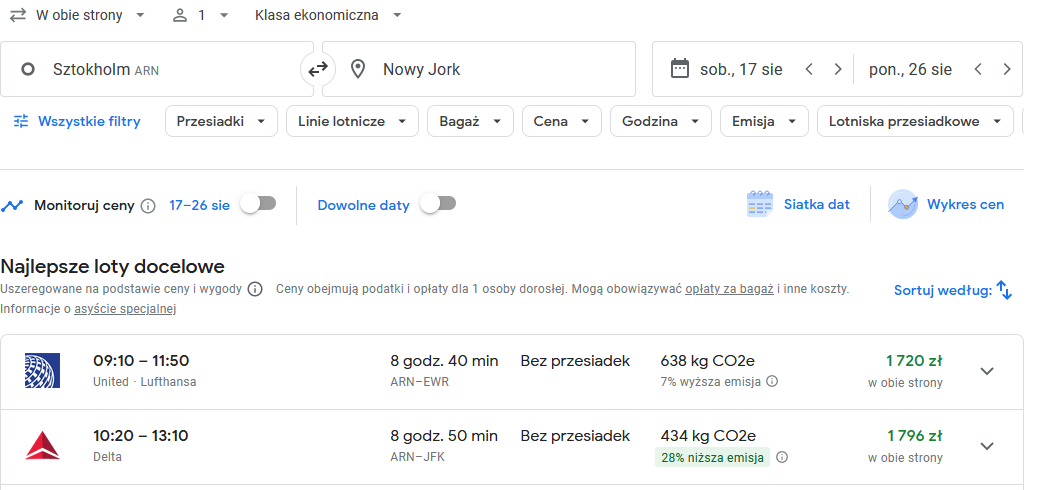This screenshot has height=490, width=1042.
Task: Open the Przesiadki filter dropdown
Action: pos(221,122)
